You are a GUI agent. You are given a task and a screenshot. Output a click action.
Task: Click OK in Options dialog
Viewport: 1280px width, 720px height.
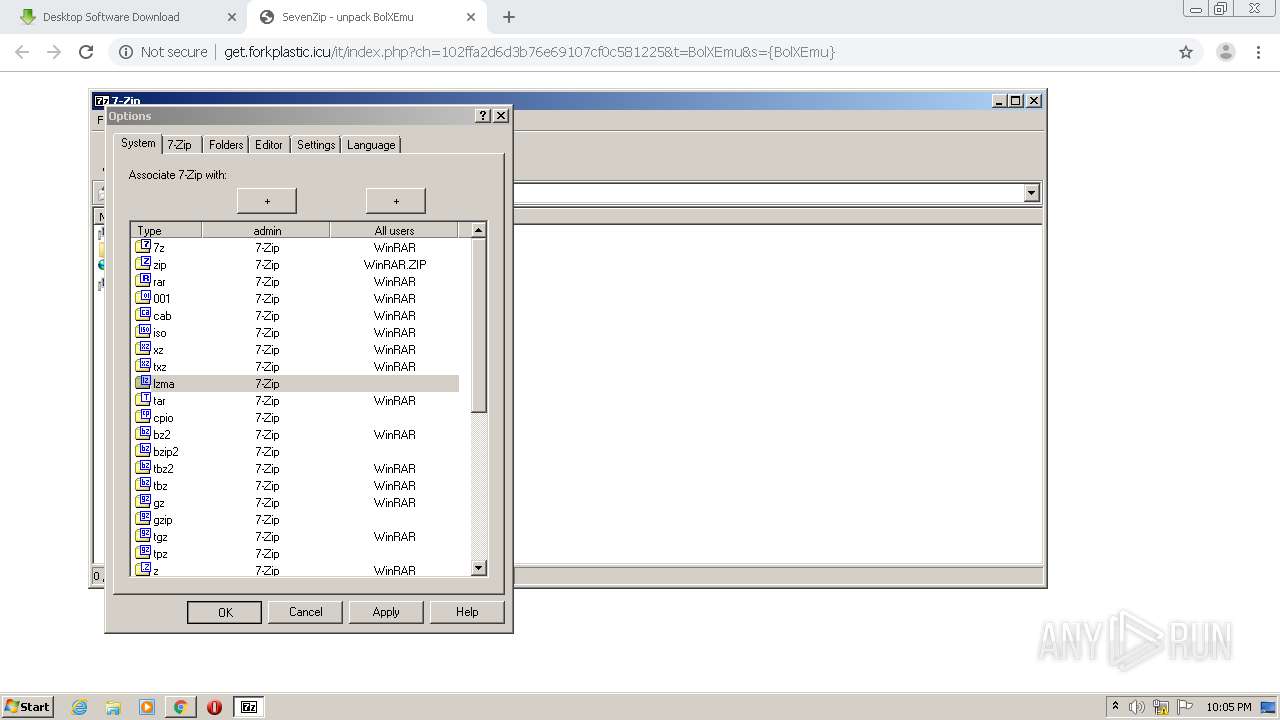tap(225, 612)
